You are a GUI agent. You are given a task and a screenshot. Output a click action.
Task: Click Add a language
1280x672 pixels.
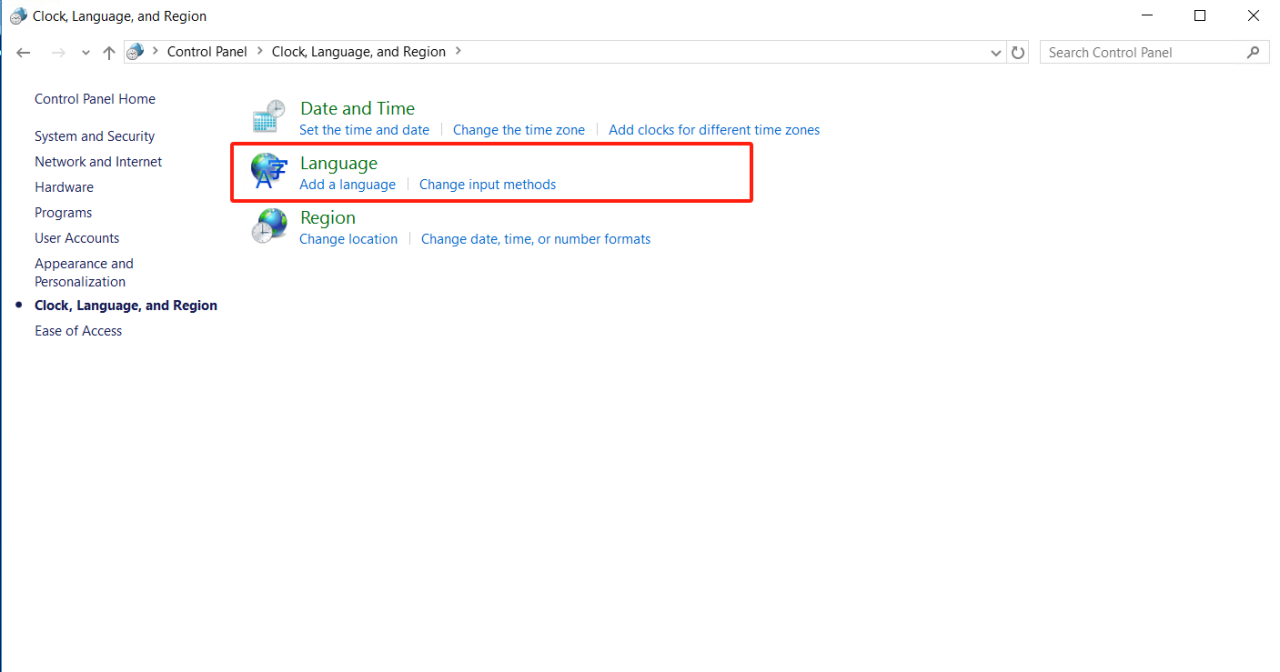coord(347,184)
